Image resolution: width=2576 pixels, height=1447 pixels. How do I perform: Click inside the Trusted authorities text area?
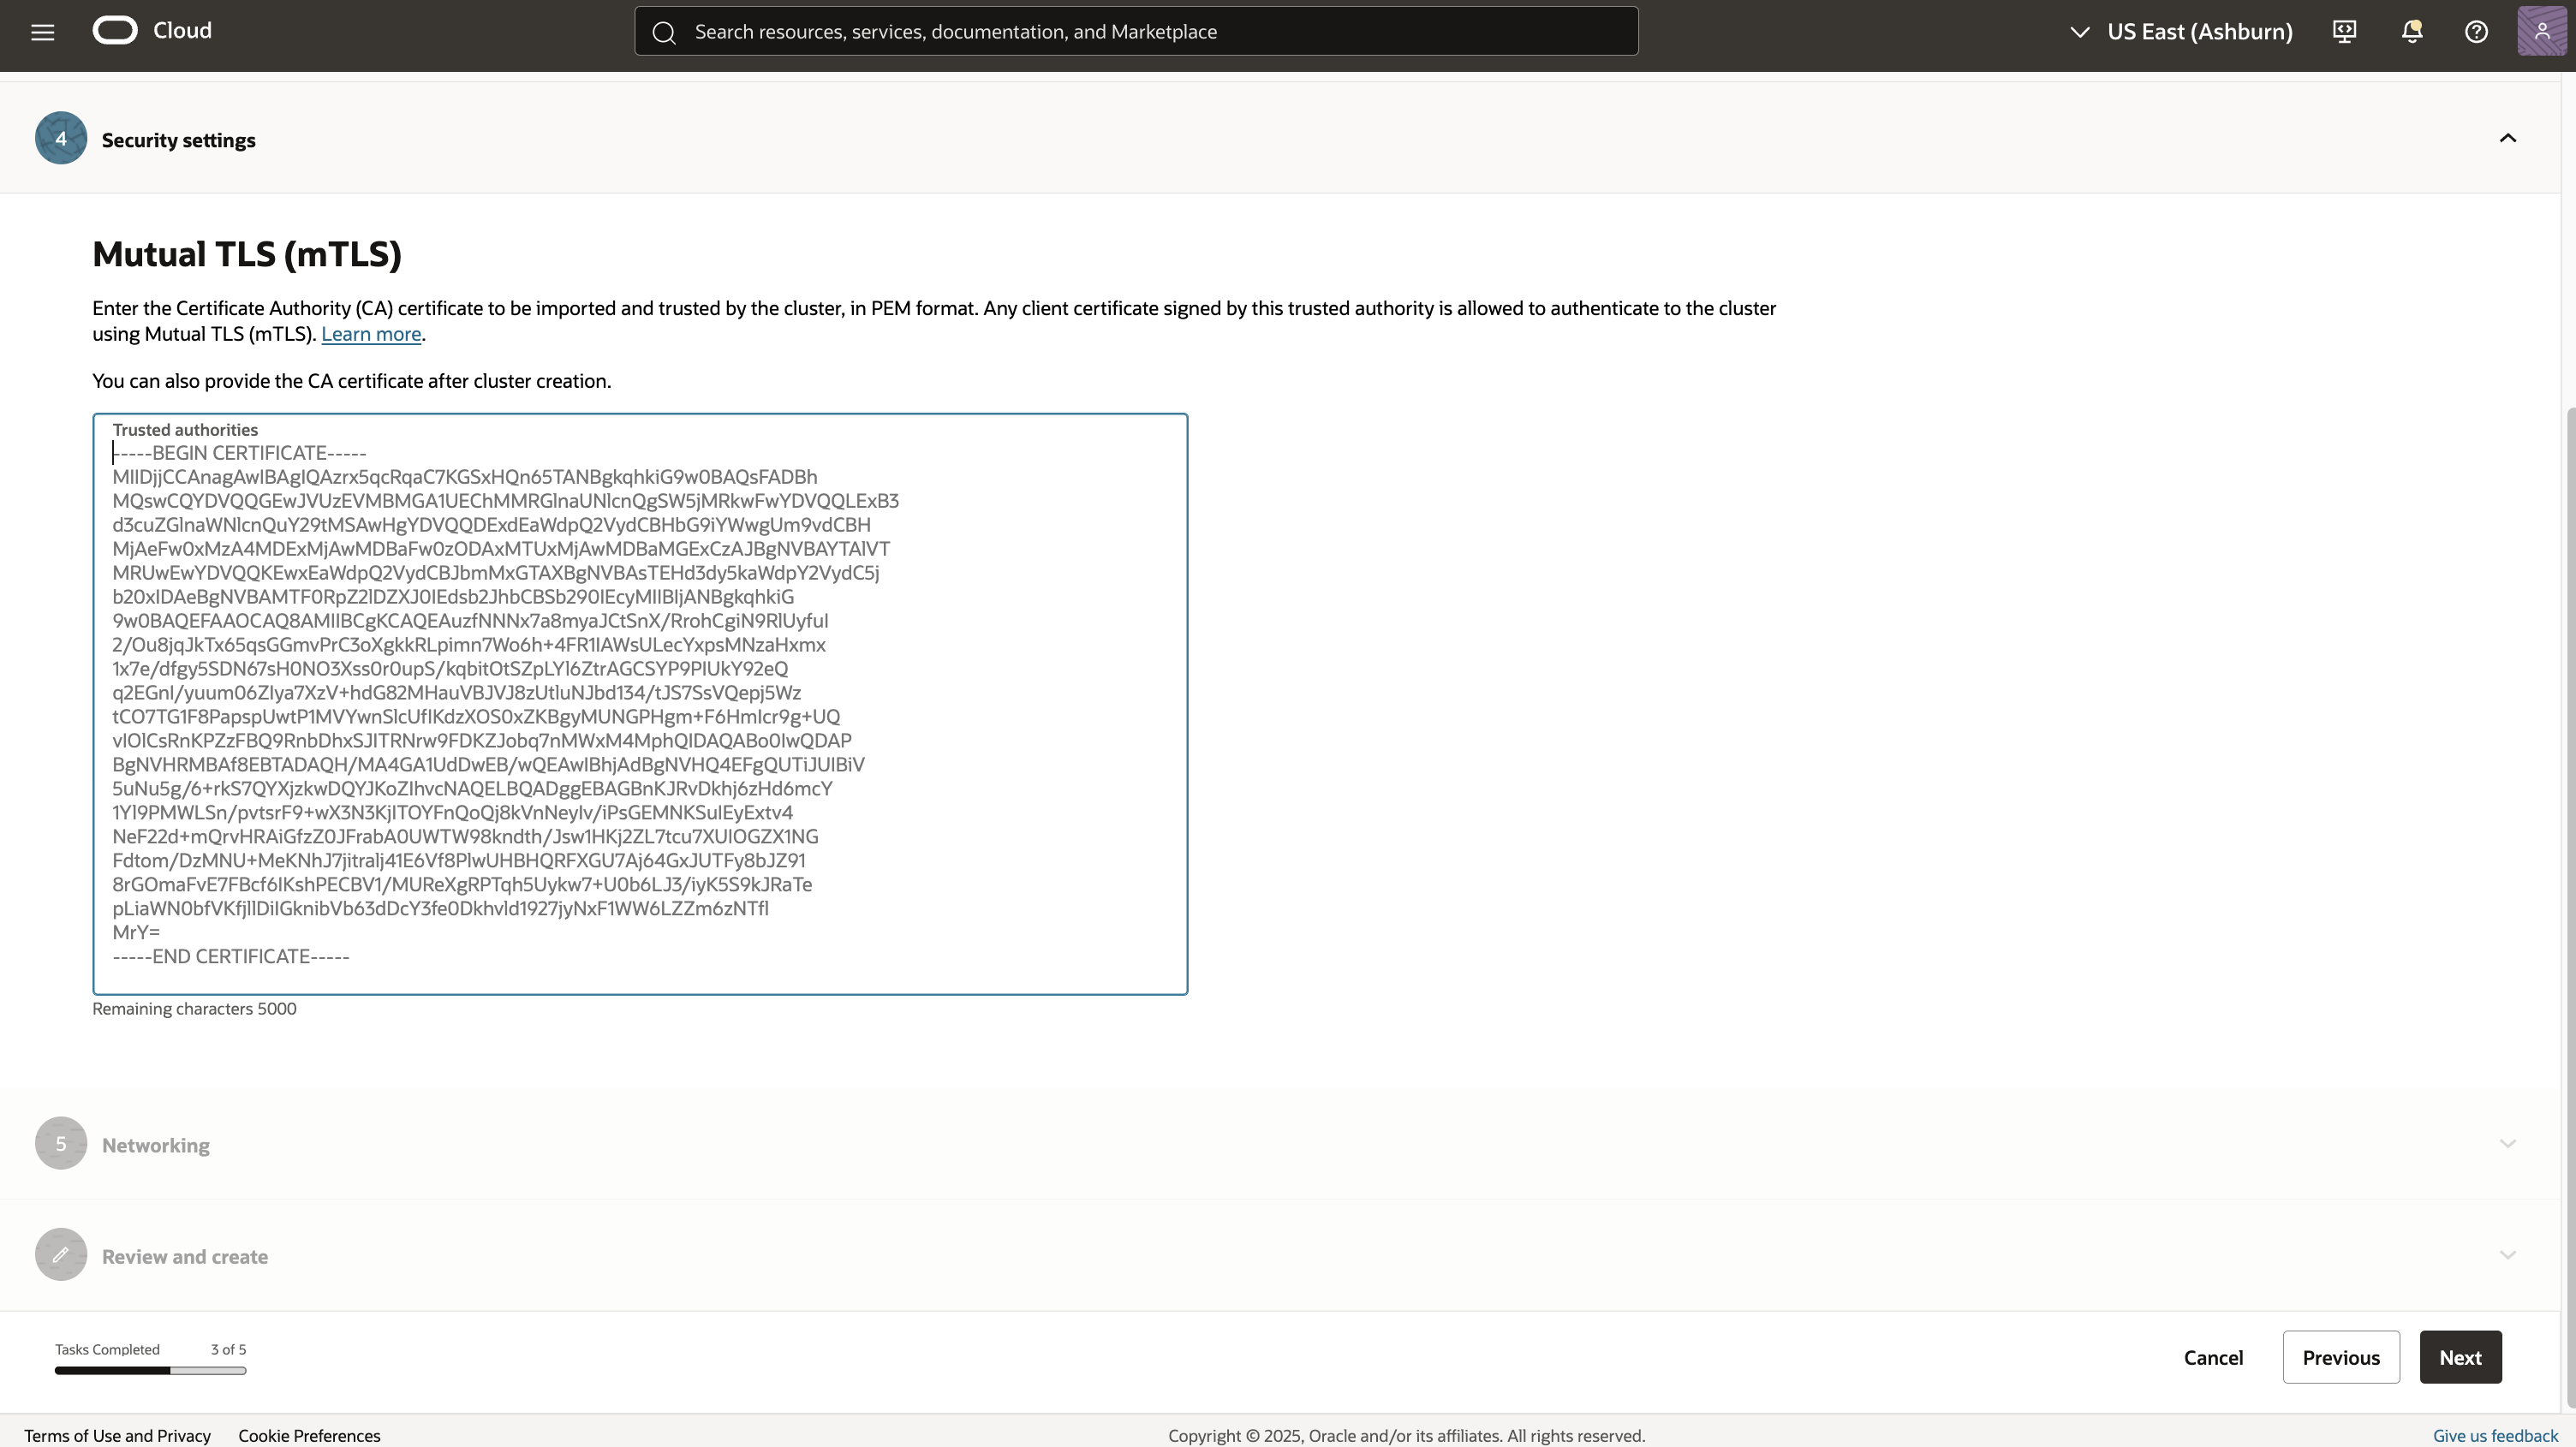coord(640,700)
